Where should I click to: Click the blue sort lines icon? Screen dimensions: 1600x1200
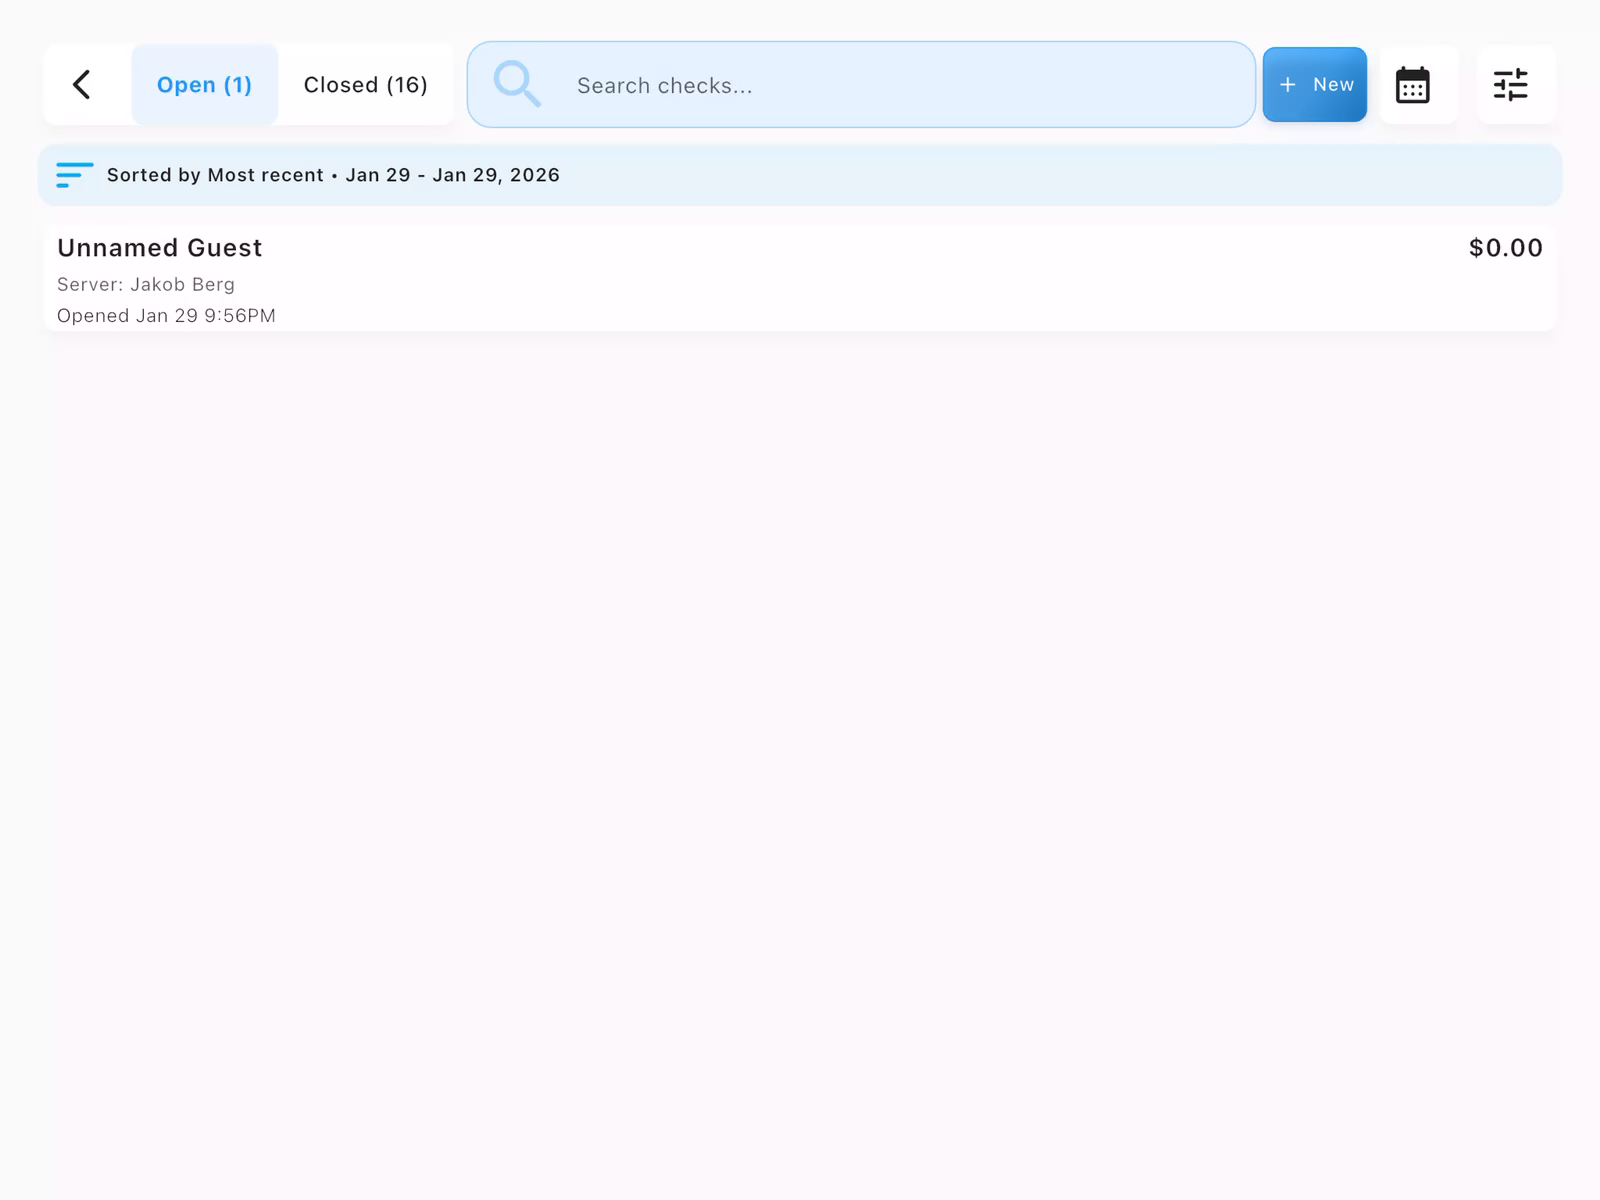pos(74,175)
